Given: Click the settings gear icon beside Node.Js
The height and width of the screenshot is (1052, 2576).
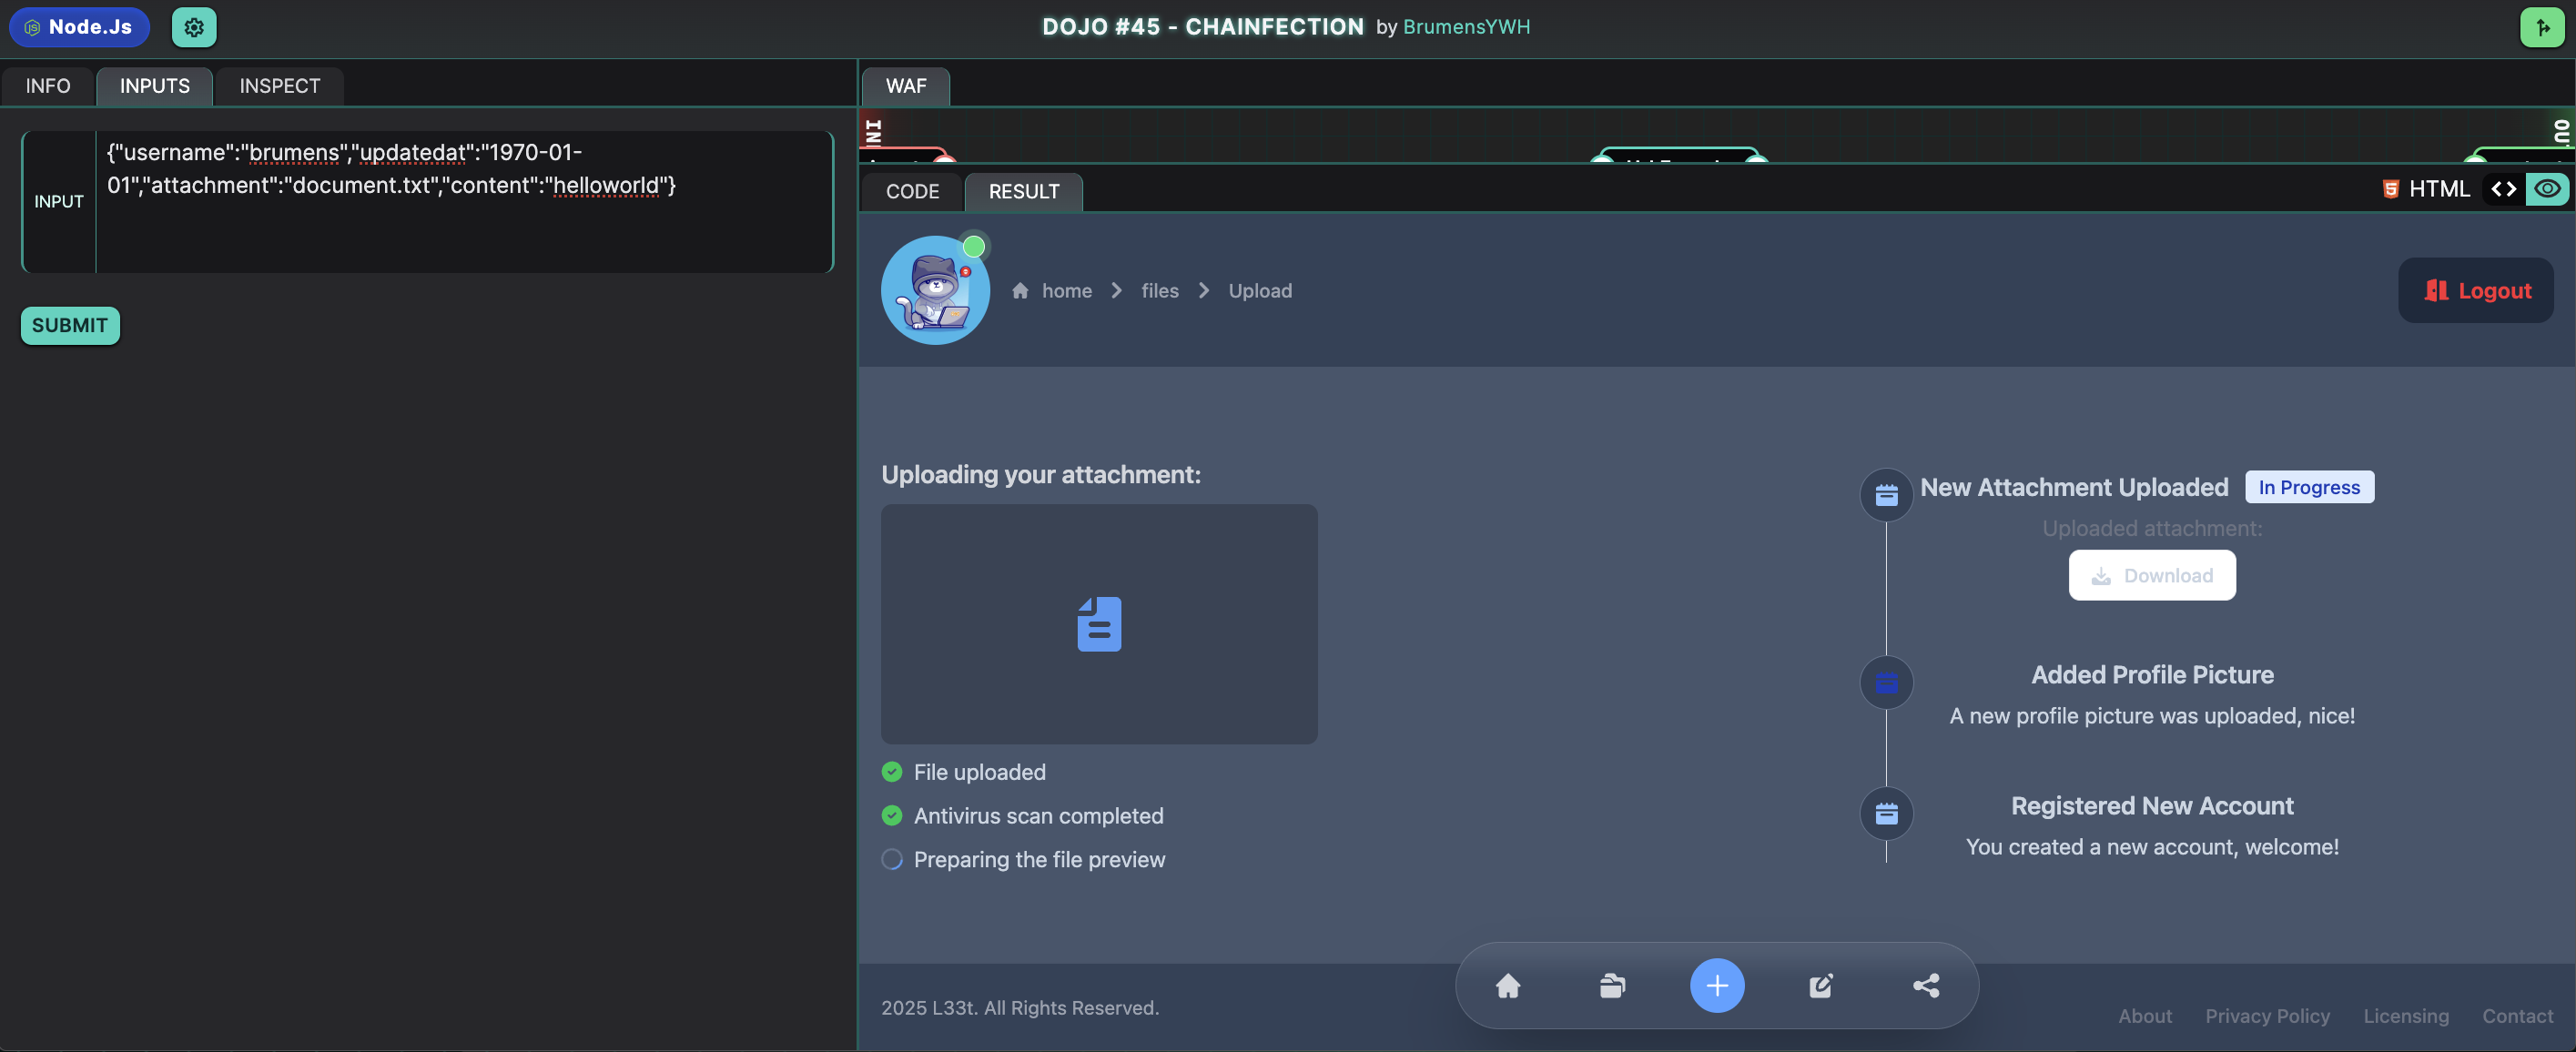Looking at the screenshot, I should tap(194, 27).
